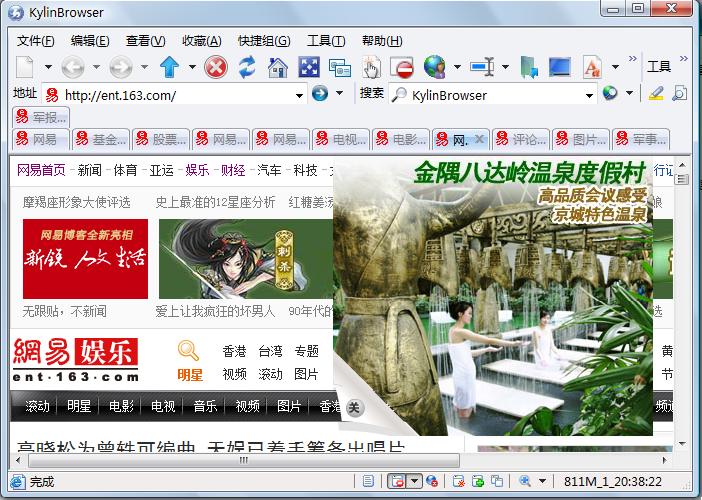702x500 pixels.
Task: Stop loading with the red X icon
Action: [x=216, y=67]
